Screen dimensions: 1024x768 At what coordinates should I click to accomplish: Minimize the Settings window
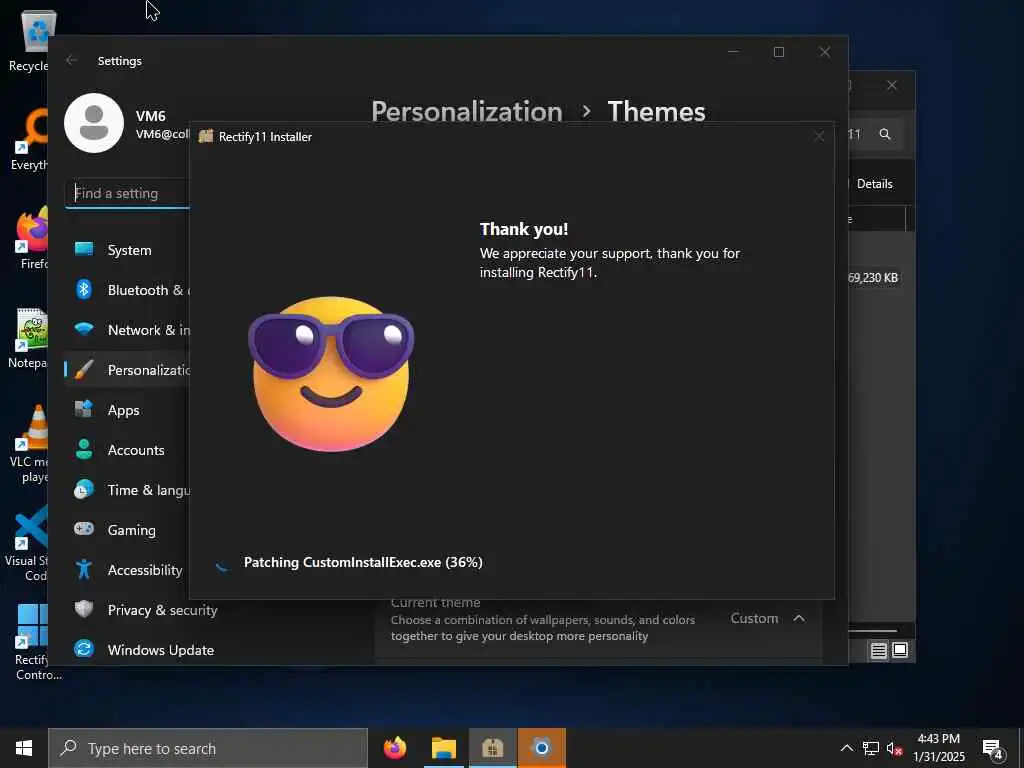coord(733,52)
